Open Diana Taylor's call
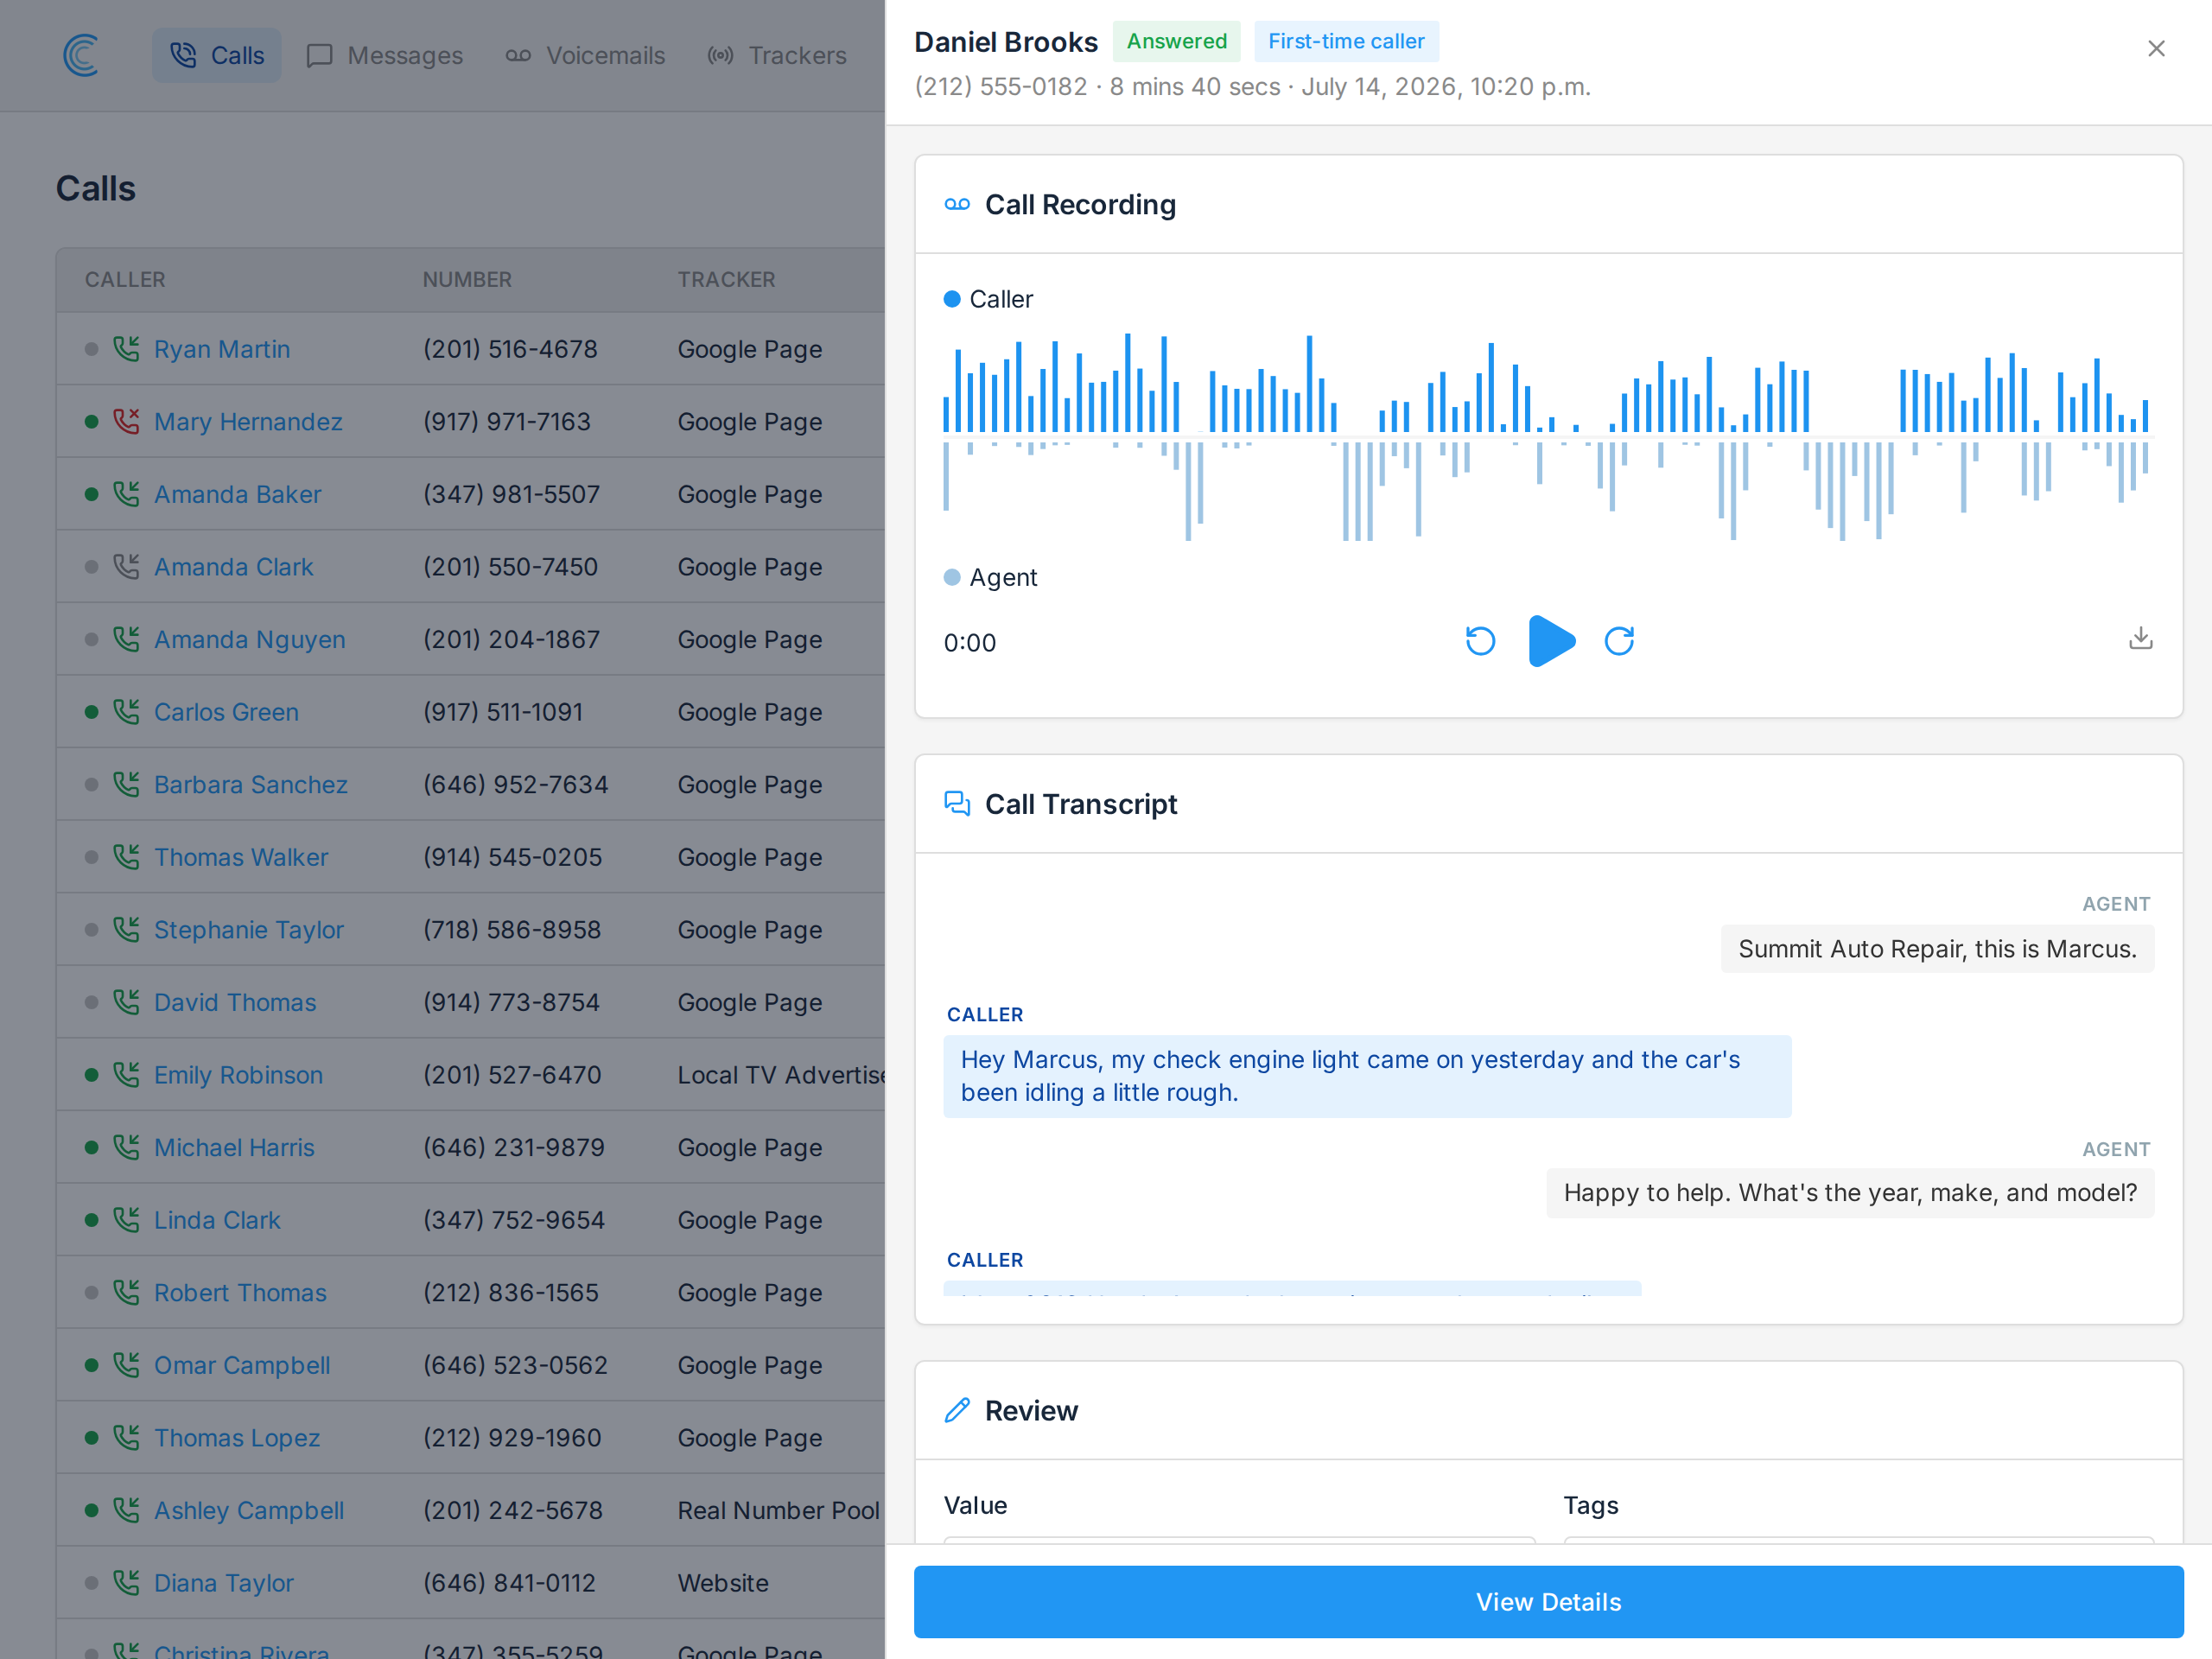The height and width of the screenshot is (1659, 2212). point(223,1583)
